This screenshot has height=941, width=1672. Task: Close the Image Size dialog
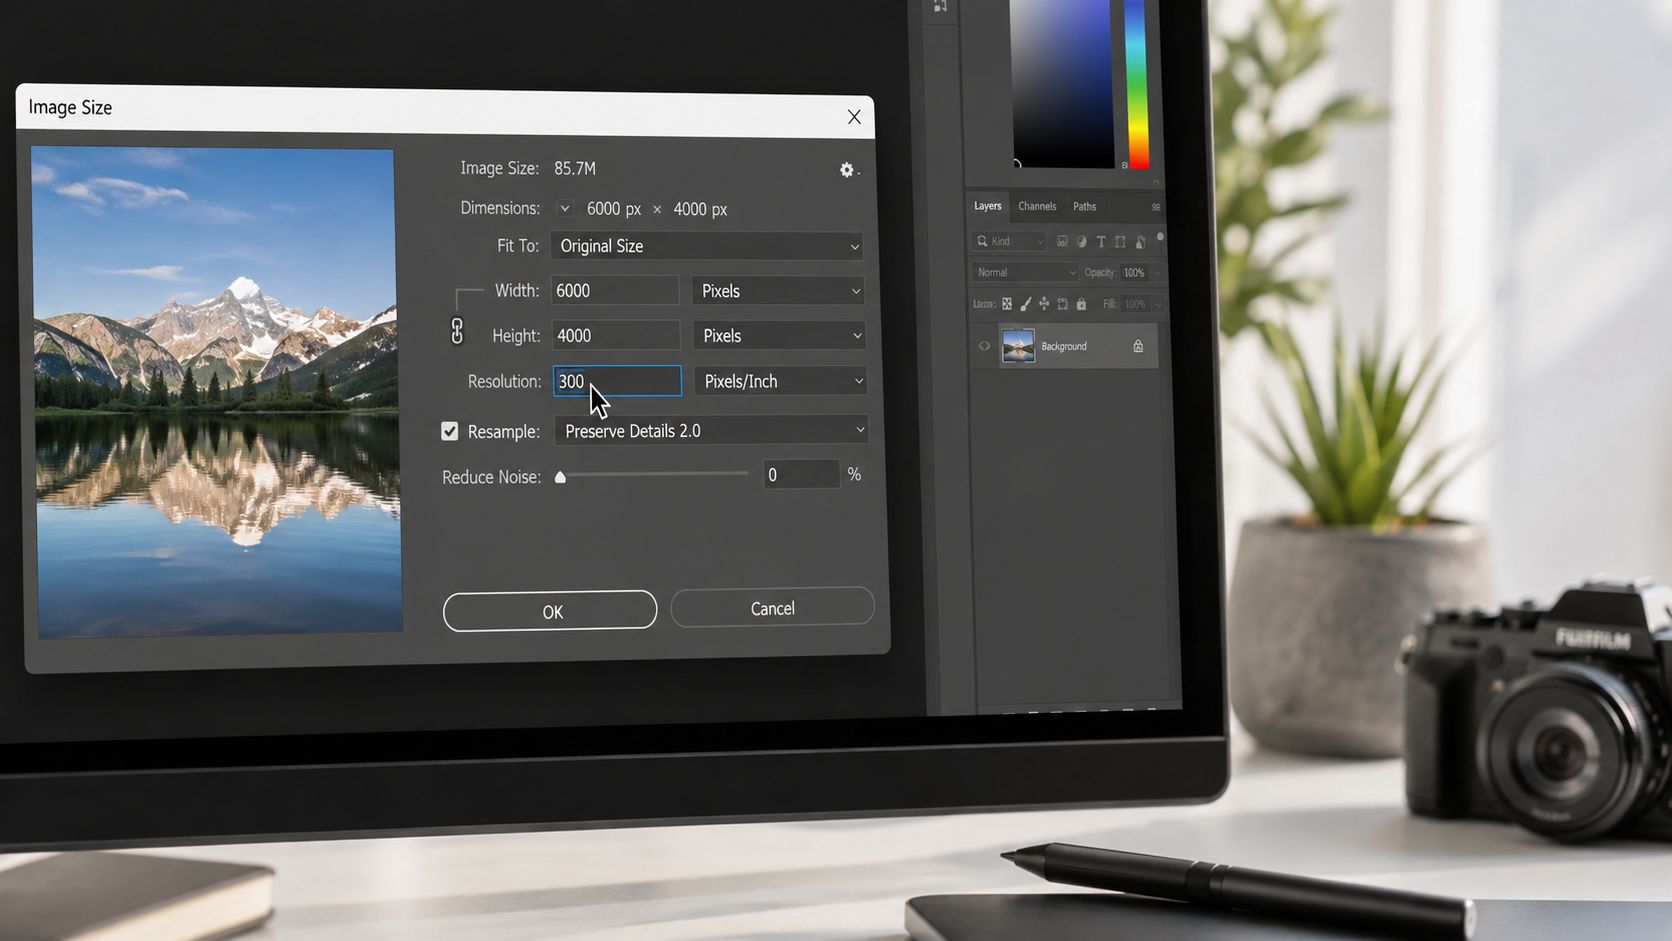click(x=854, y=117)
